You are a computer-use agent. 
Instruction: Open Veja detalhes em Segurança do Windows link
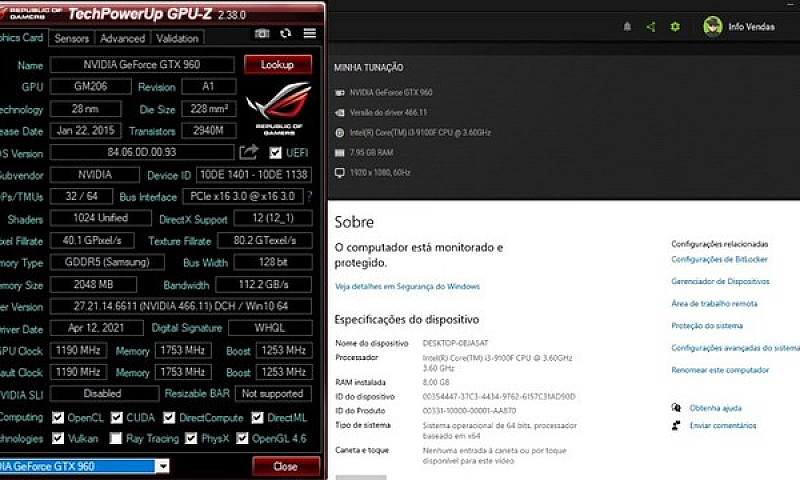click(x=407, y=286)
